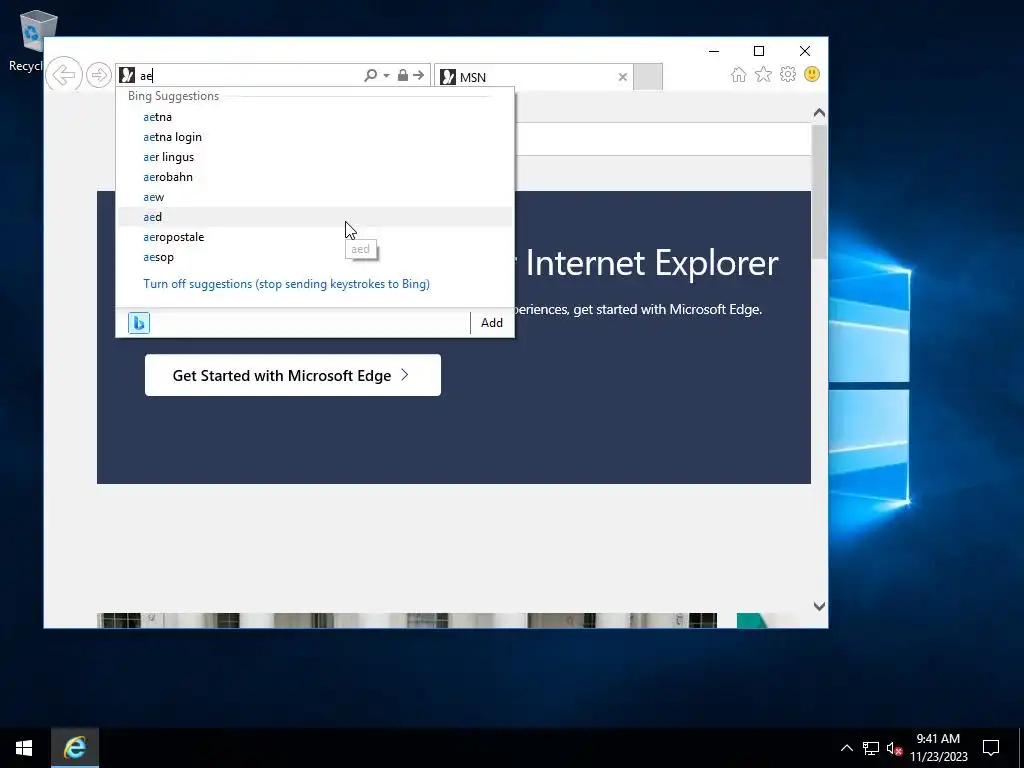
Task: Click Turn off suggestions link
Action: pos(286,284)
